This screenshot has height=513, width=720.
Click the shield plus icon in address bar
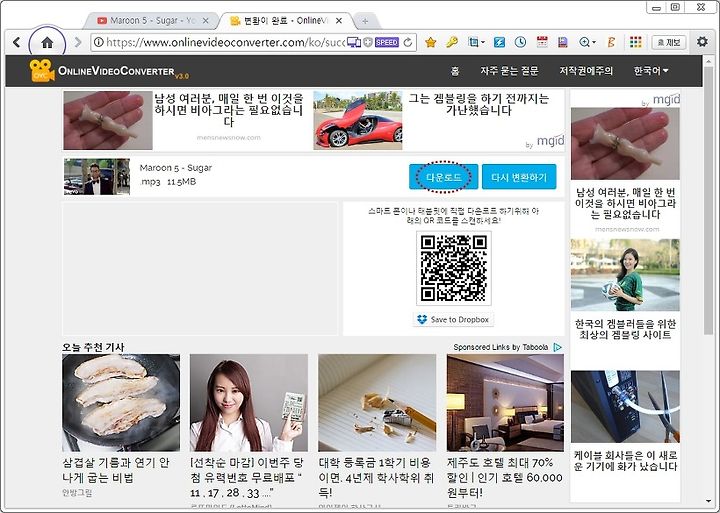368,42
